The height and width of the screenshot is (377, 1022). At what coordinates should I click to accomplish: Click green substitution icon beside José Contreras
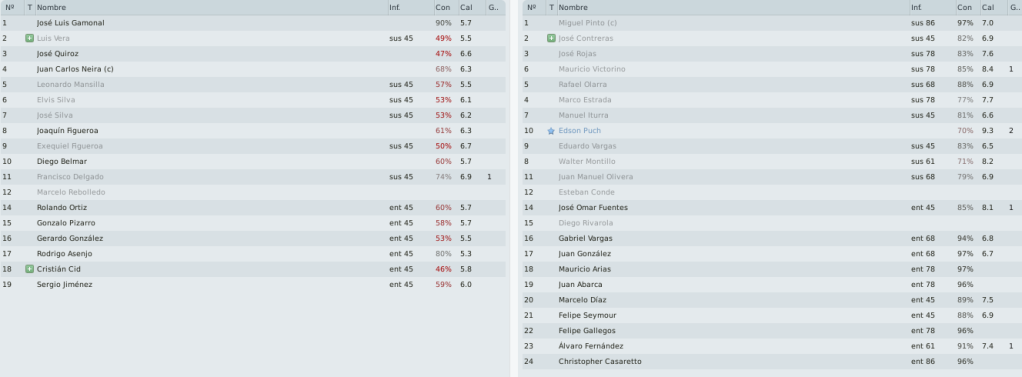[551, 38]
